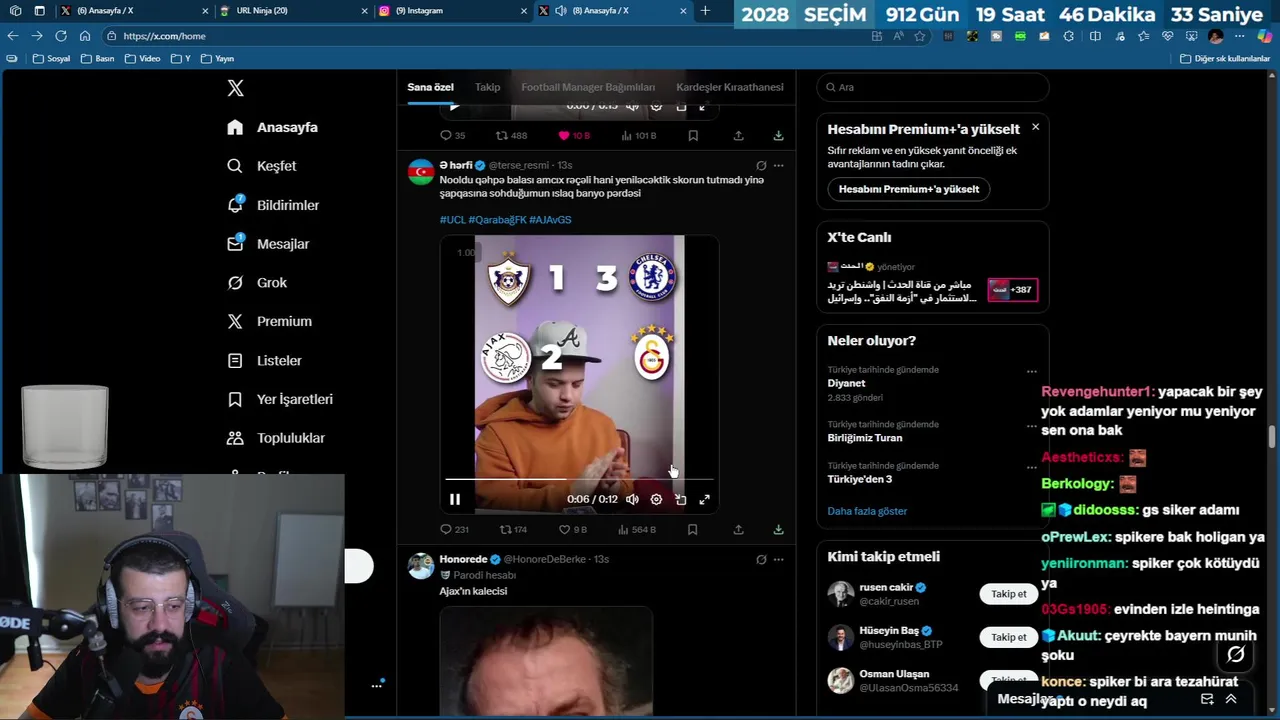This screenshot has height=720, width=1280.
Task: Switch to Football Manager Bağımlıları tab
Action: click(x=588, y=87)
